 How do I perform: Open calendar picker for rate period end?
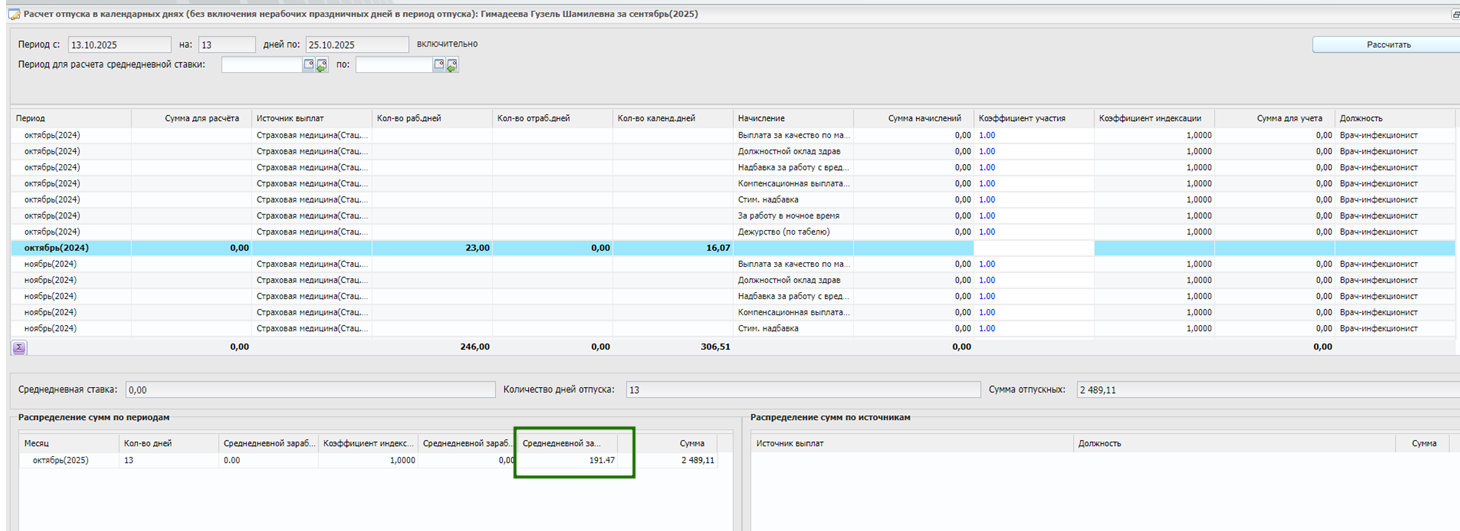pos(439,65)
